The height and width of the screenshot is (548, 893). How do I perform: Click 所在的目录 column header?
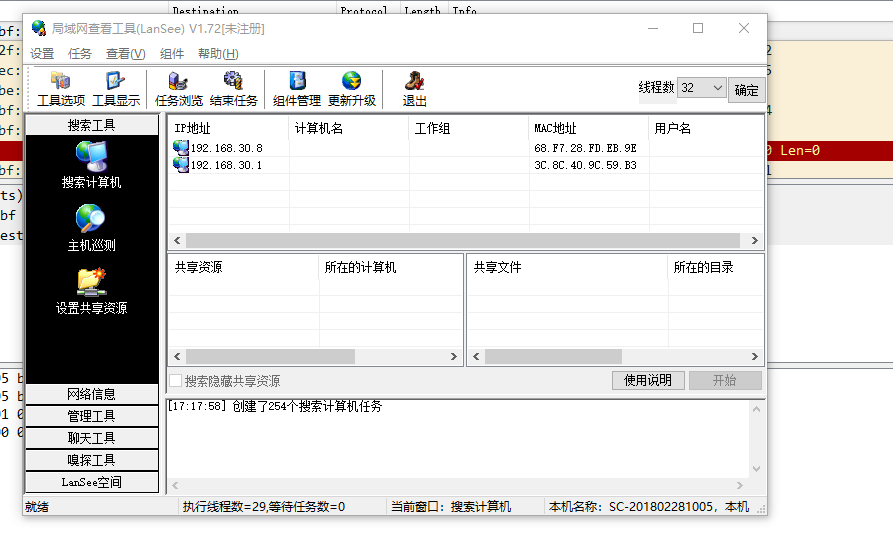tap(716, 267)
